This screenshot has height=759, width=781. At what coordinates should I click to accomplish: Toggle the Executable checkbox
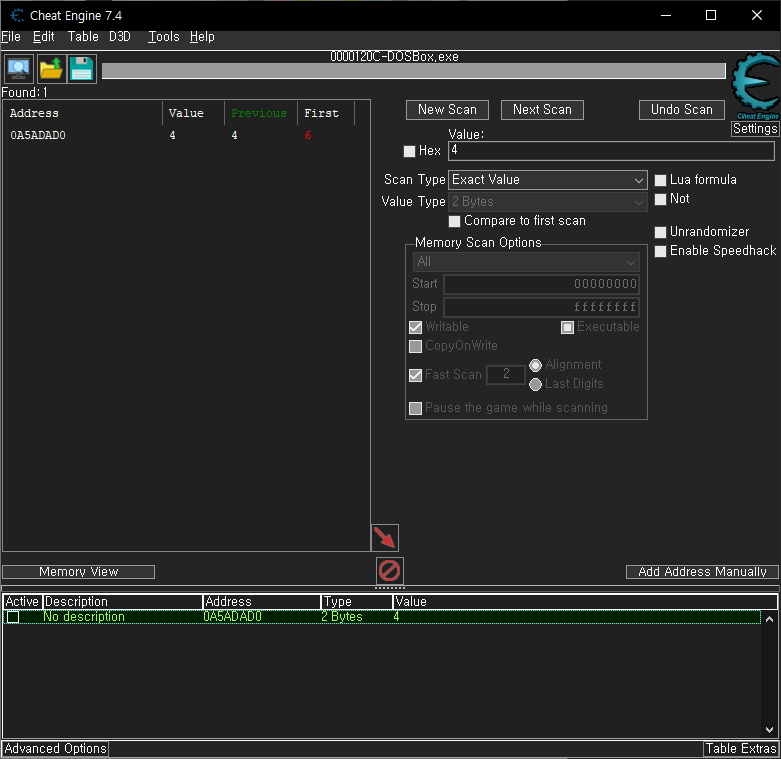click(567, 327)
